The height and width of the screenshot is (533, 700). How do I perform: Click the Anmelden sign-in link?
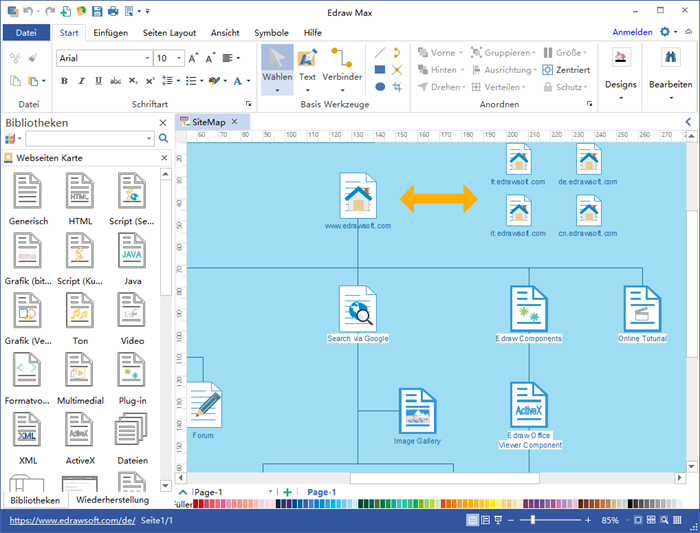631,32
